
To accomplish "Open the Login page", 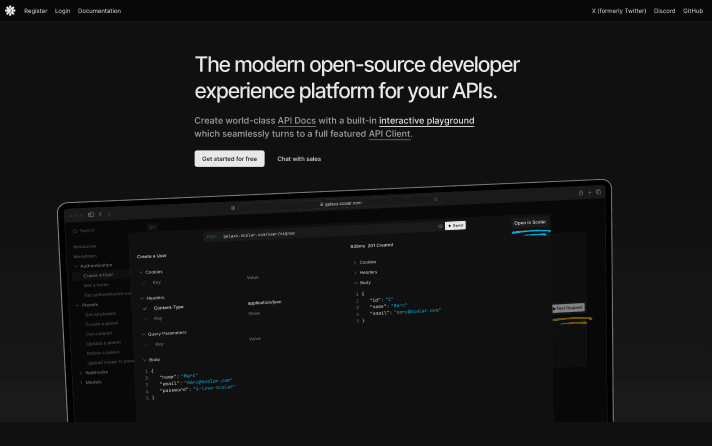I will pos(62,11).
